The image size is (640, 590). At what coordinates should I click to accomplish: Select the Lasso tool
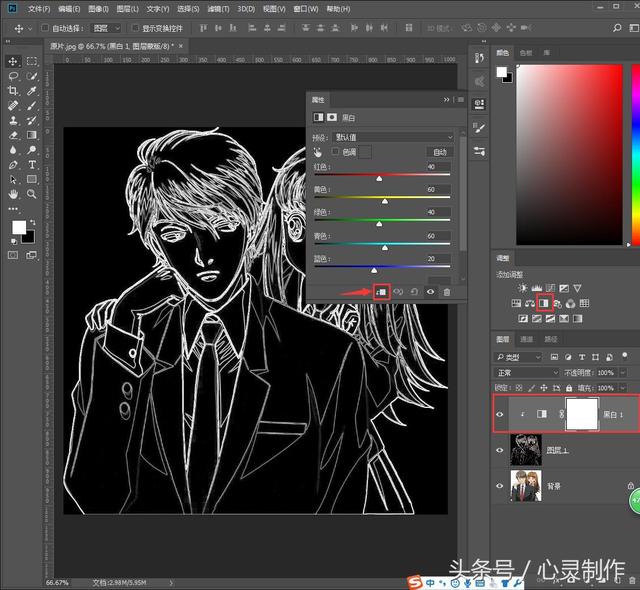(13, 76)
